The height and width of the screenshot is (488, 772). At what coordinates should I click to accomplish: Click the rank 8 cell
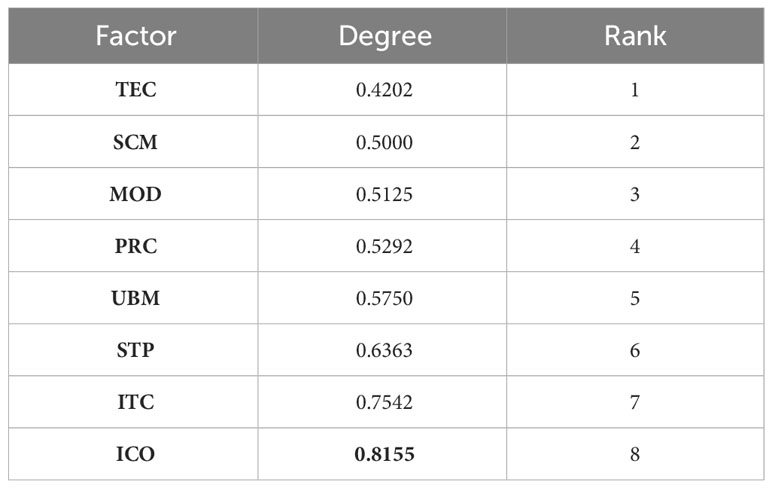point(635,454)
